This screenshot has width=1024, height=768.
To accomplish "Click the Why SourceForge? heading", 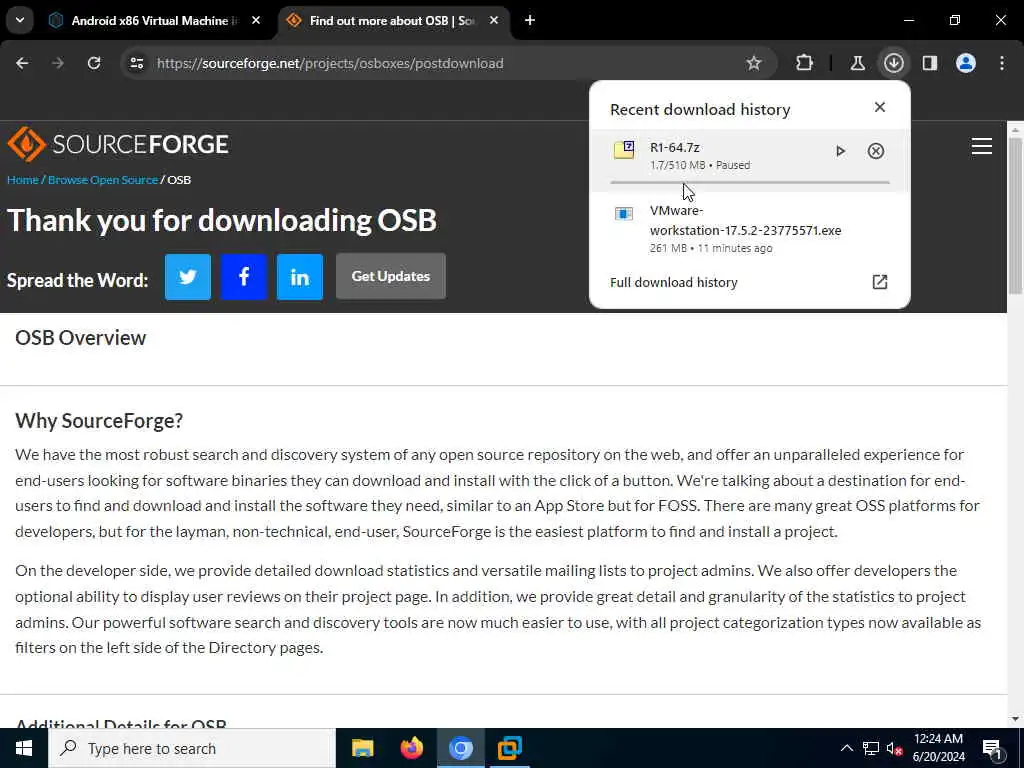I will point(99,421).
